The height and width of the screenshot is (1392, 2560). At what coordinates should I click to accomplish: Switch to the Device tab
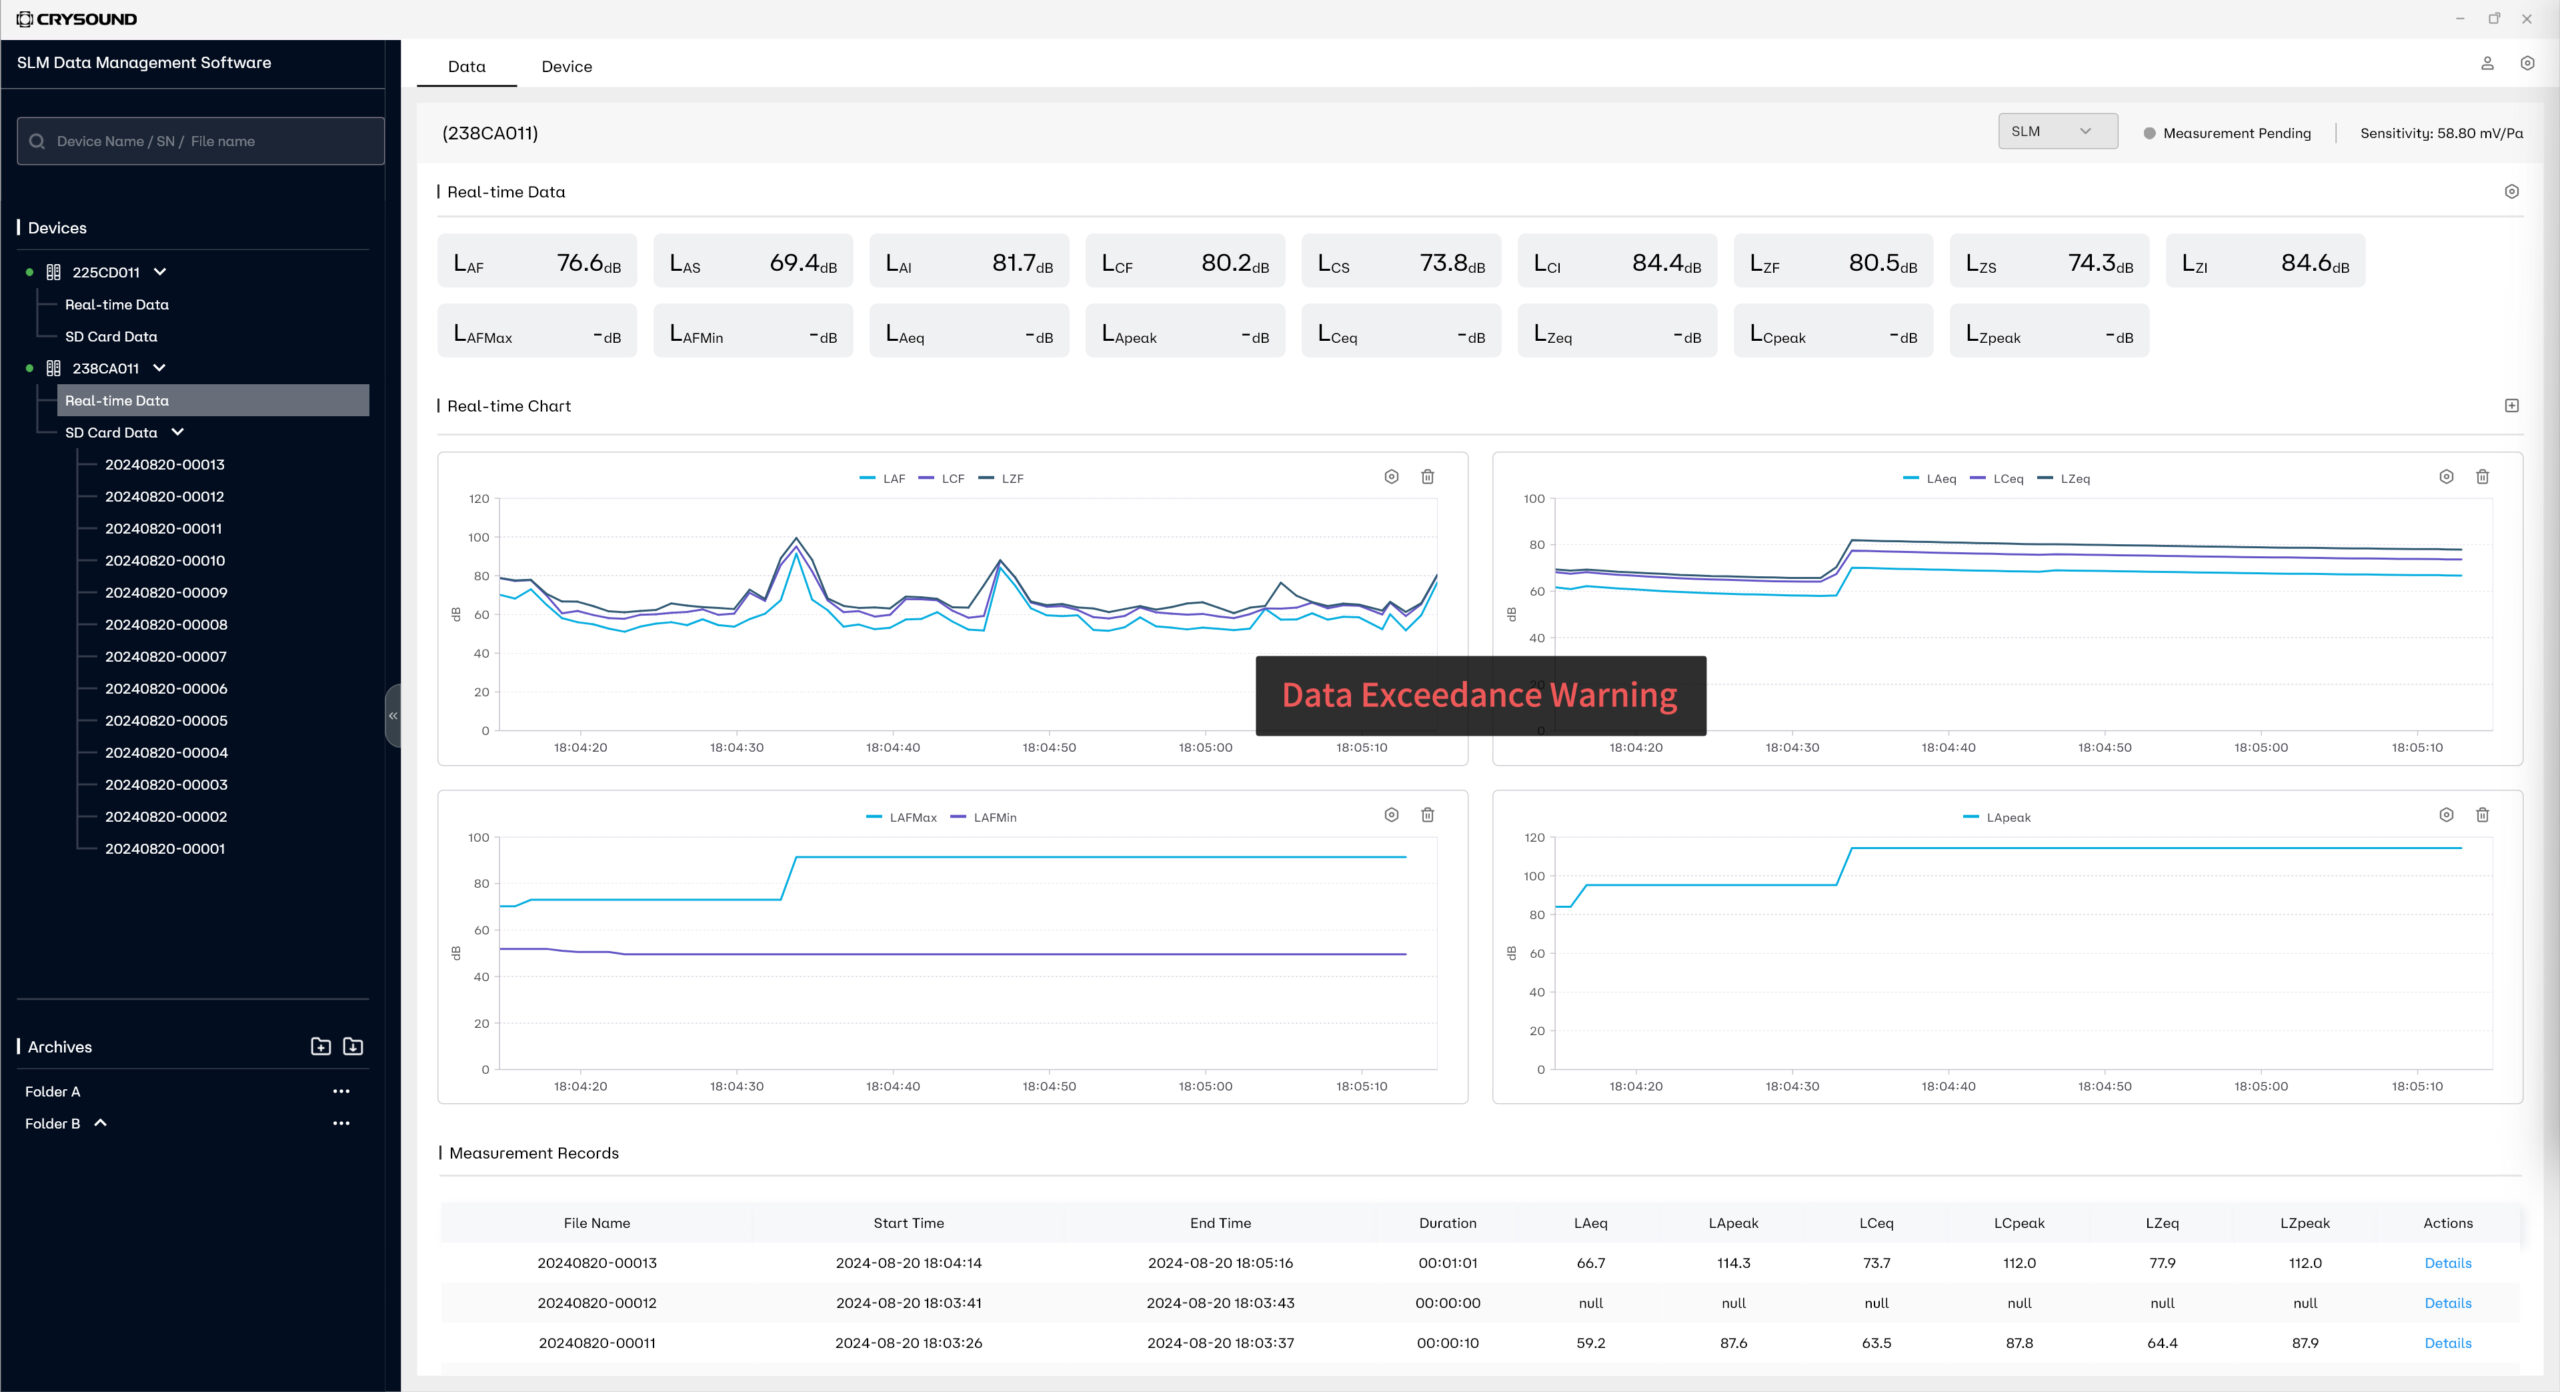[566, 67]
